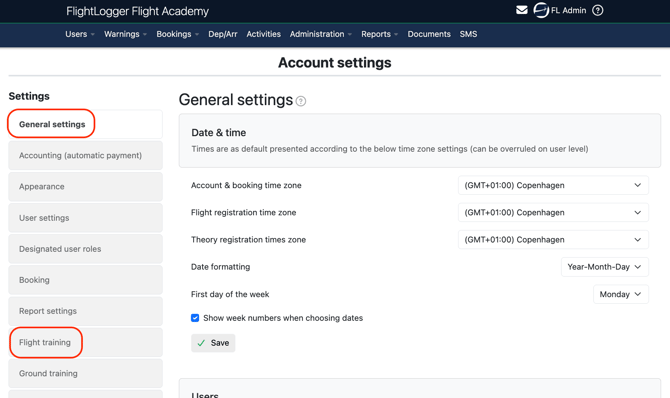Click FlightLogger Flight Academy title
Image resolution: width=670 pixels, height=398 pixels.
tap(137, 11)
